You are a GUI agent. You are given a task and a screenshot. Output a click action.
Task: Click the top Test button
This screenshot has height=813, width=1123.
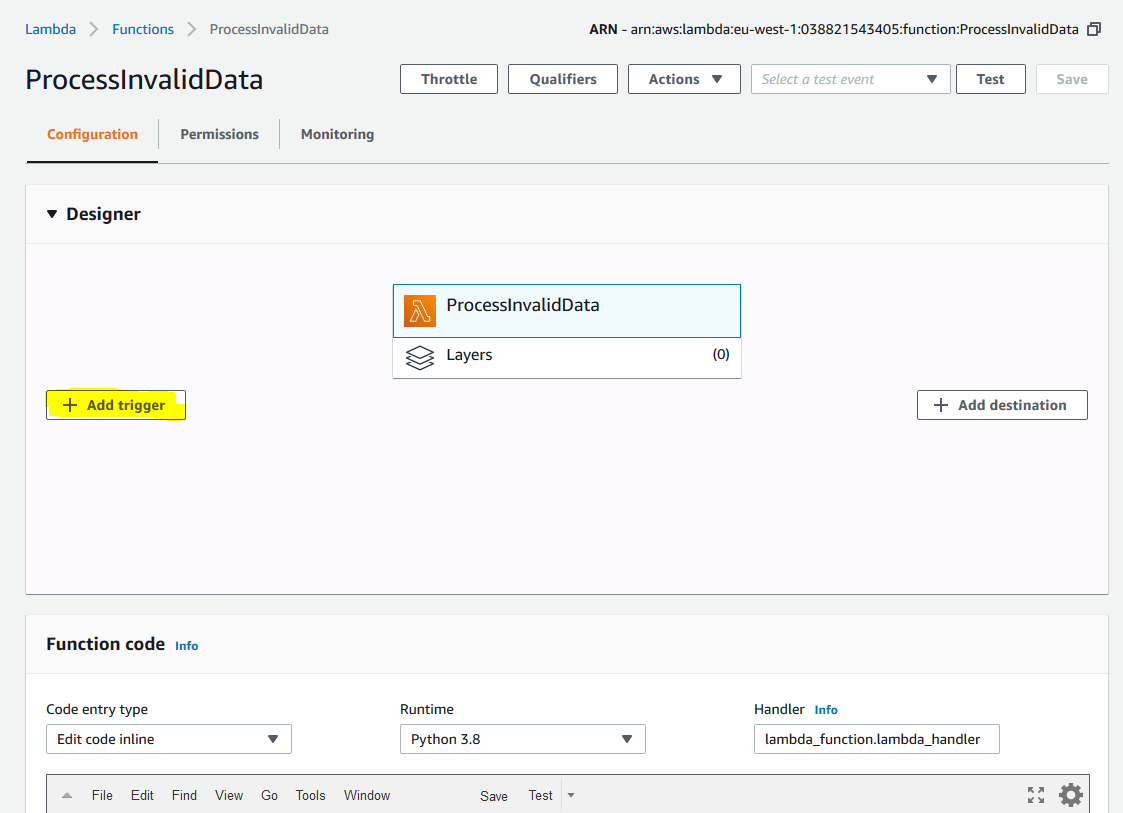991,79
